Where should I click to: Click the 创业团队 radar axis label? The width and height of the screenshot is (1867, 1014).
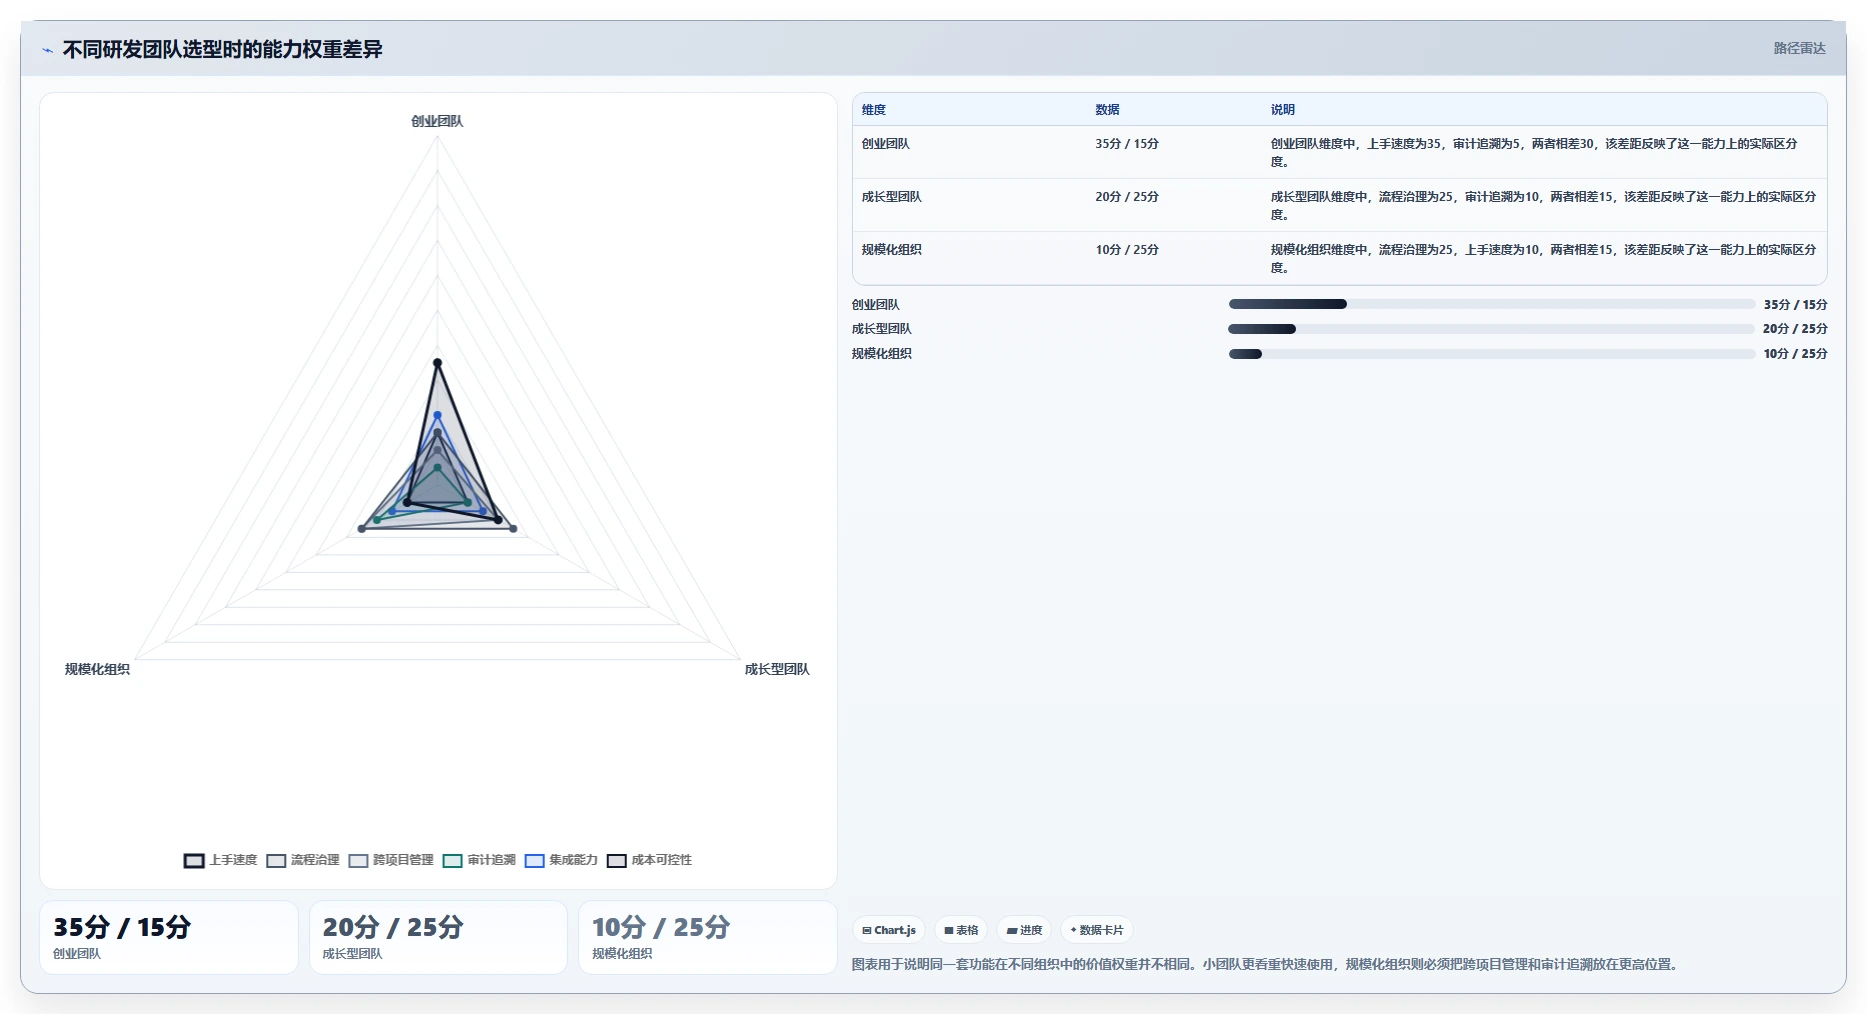pyautogui.click(x=437, y=121)
